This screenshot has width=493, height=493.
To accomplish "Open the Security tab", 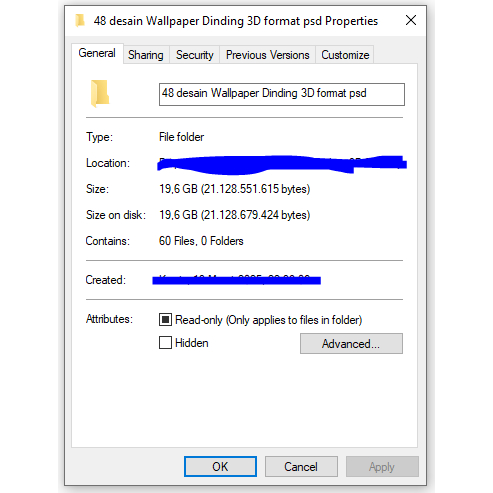I will pos(195,55).
